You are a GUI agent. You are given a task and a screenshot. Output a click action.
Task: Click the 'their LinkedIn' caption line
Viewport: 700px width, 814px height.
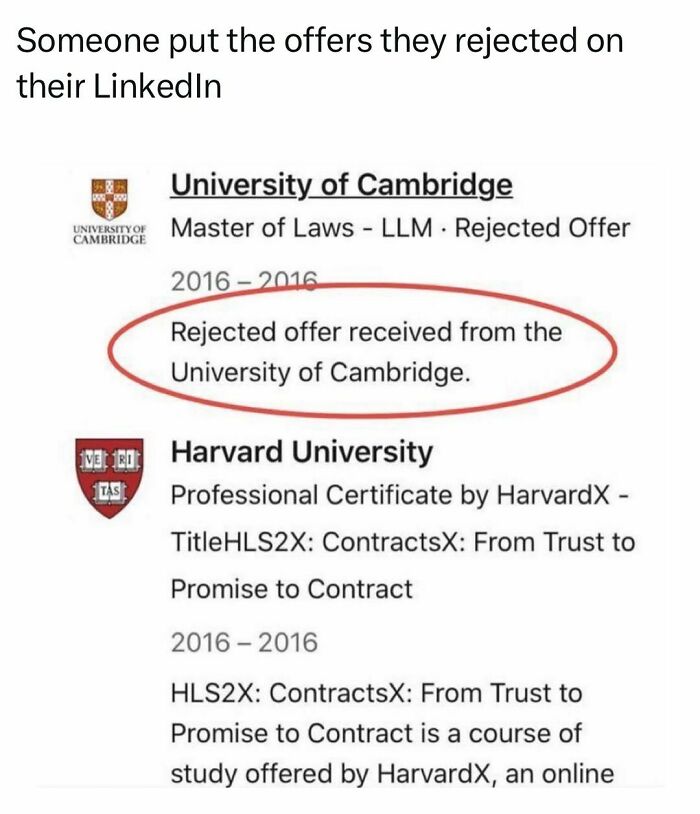point(119,86)
